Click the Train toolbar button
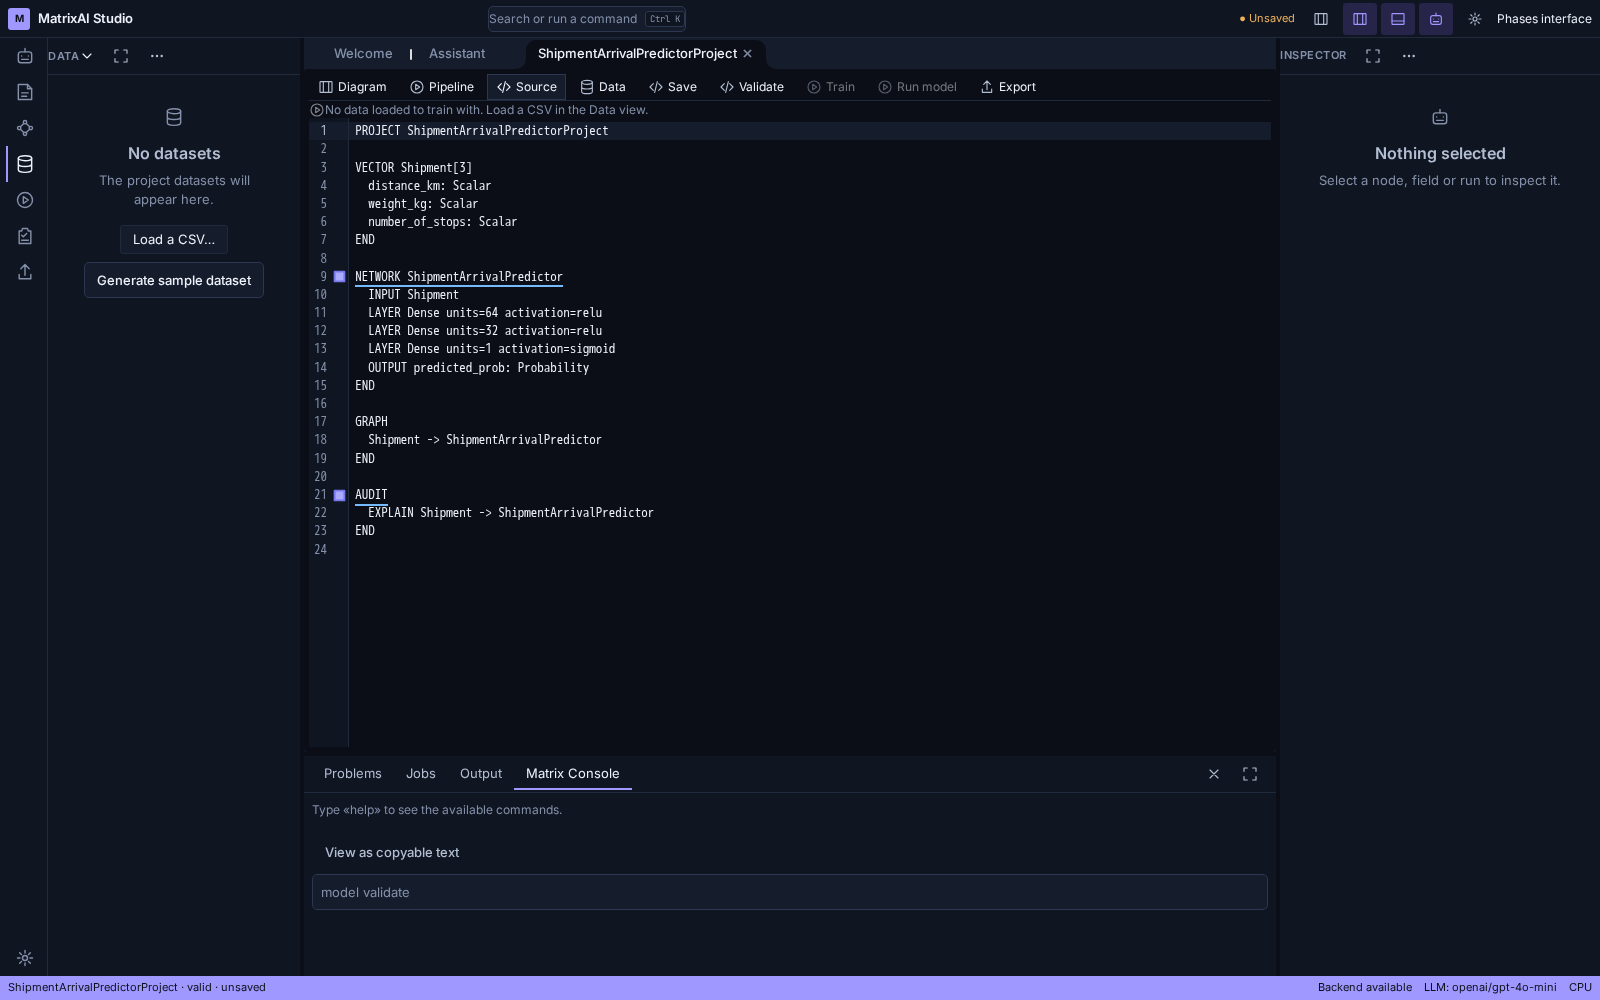Image resolution: width=1600 pixels, height=1000 pixels. (831, 87)
